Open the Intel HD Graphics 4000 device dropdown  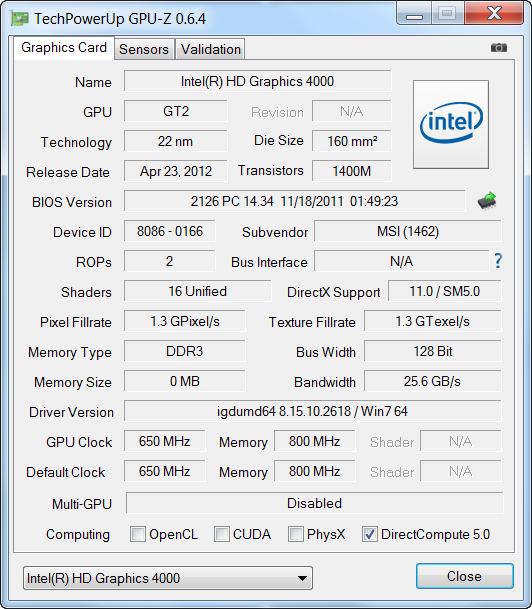[168, 578]
